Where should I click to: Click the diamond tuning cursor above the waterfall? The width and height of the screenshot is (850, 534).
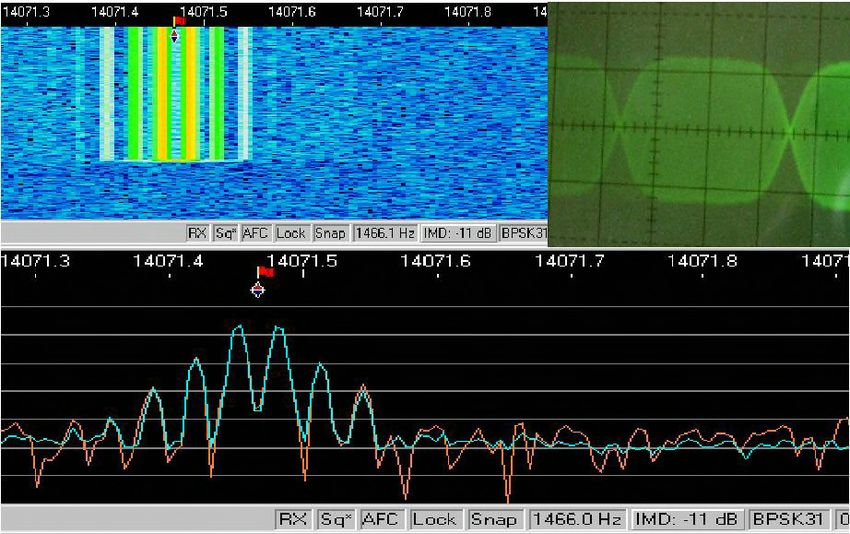tap(175, 36)
